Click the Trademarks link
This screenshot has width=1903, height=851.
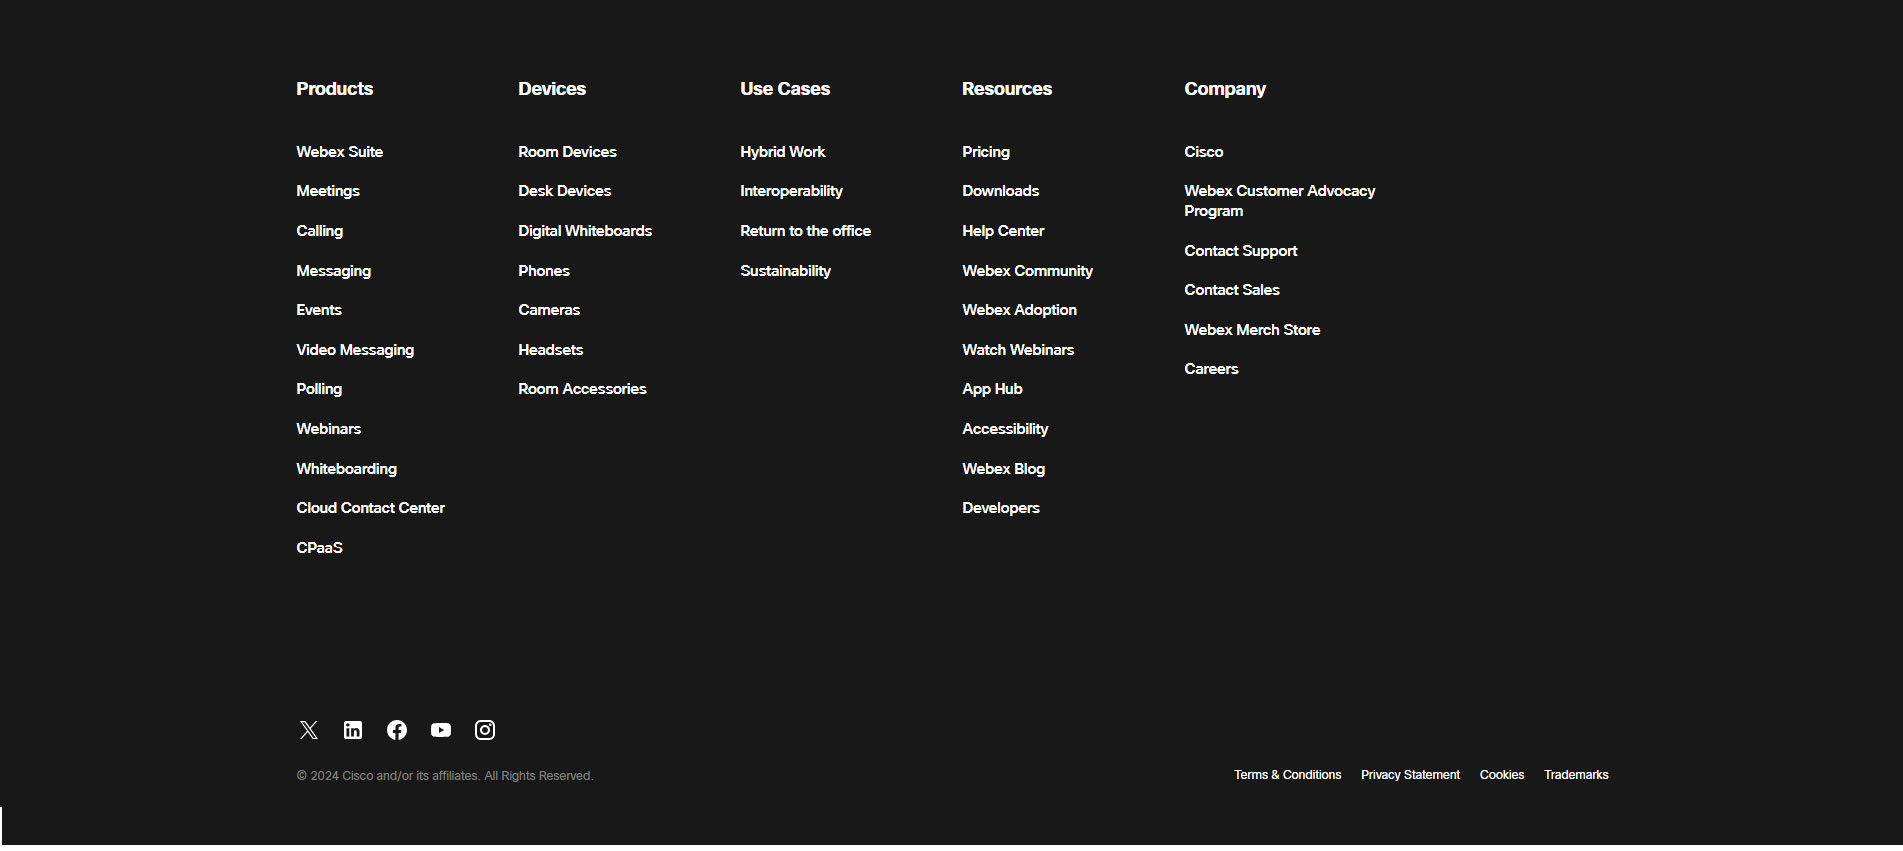(x=1577, y=775)
